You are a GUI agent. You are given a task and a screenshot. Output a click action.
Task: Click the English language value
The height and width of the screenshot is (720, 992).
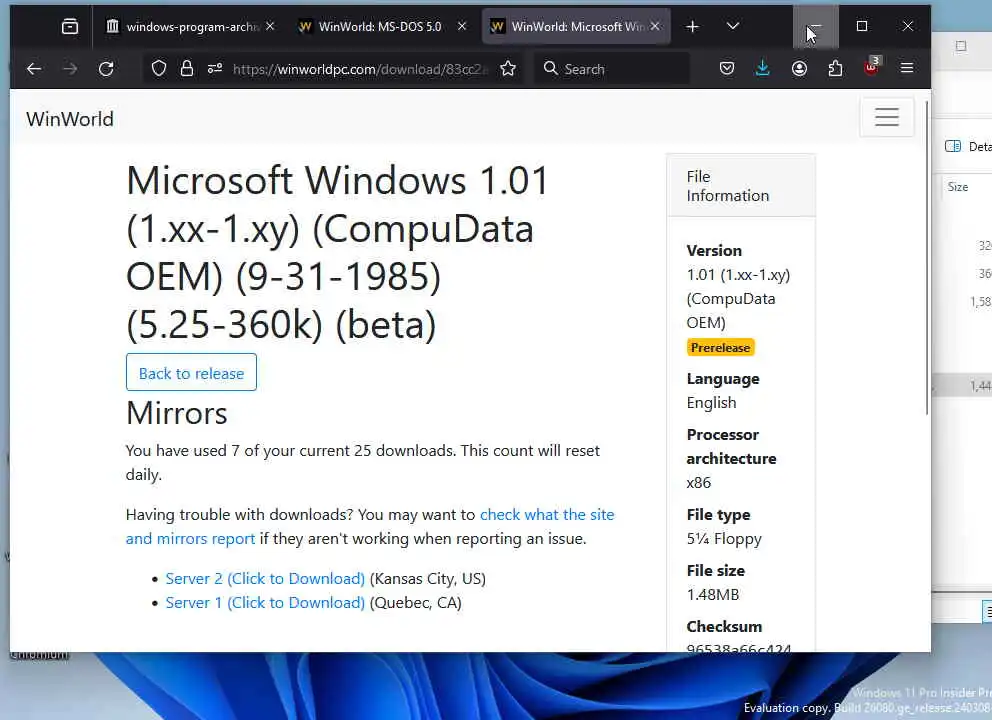(711, 402)
